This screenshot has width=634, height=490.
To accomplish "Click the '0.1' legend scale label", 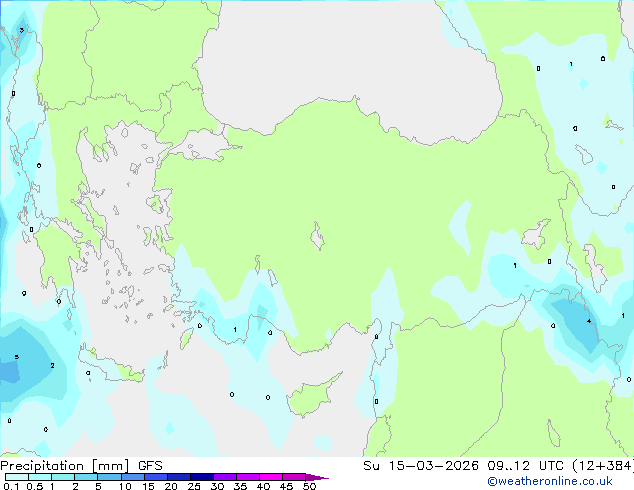I will (11, 486).
